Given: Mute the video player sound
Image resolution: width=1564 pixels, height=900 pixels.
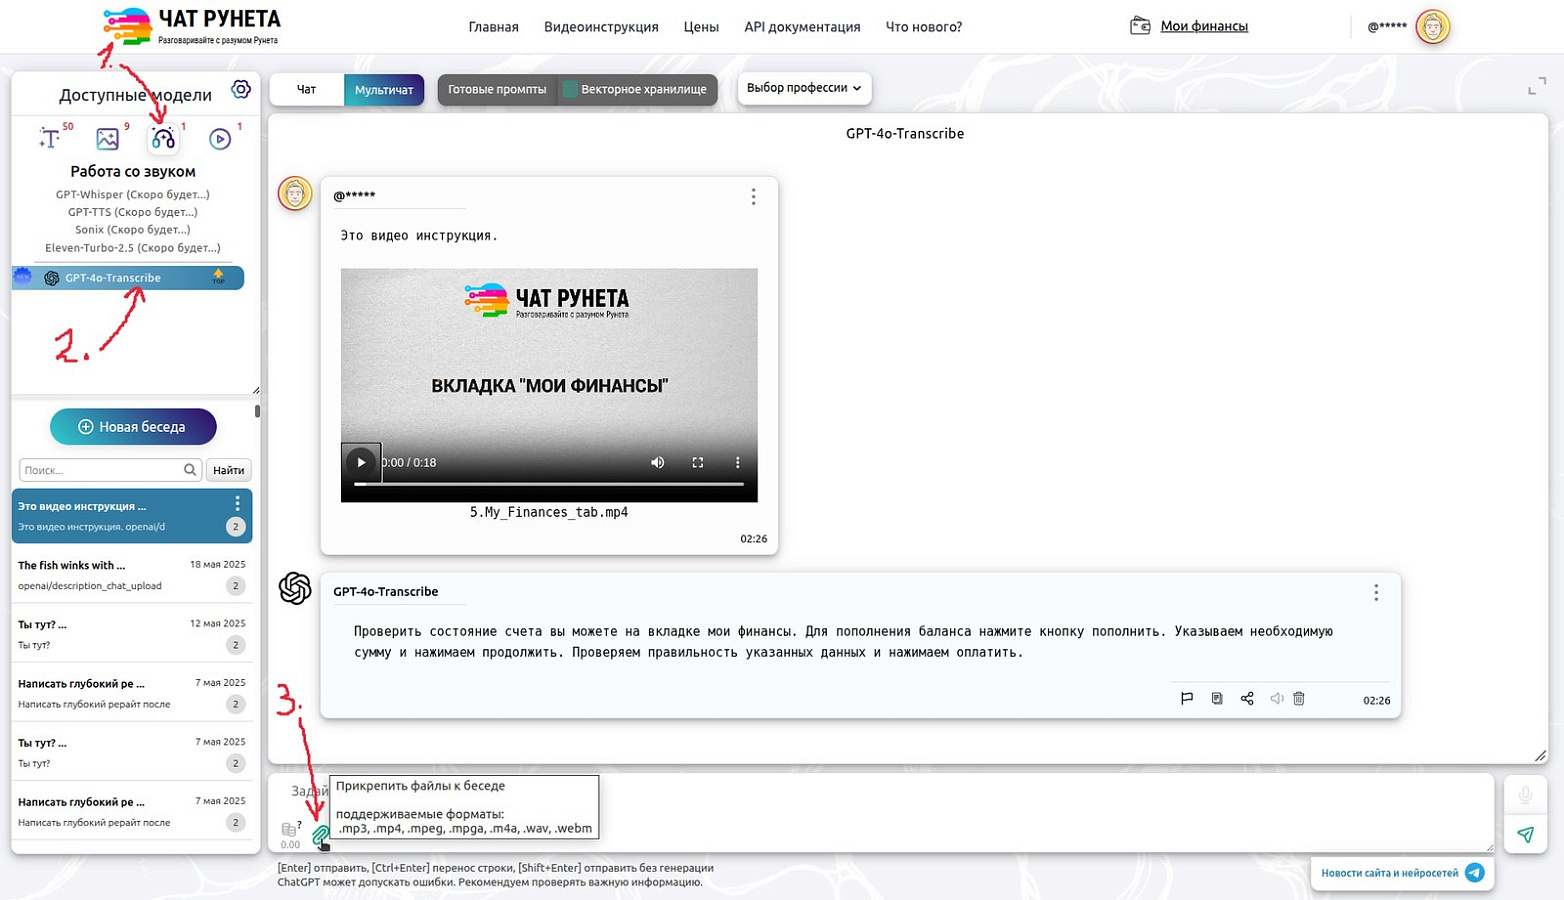Looking at the screenshot, I should click(x=657, y=462).
